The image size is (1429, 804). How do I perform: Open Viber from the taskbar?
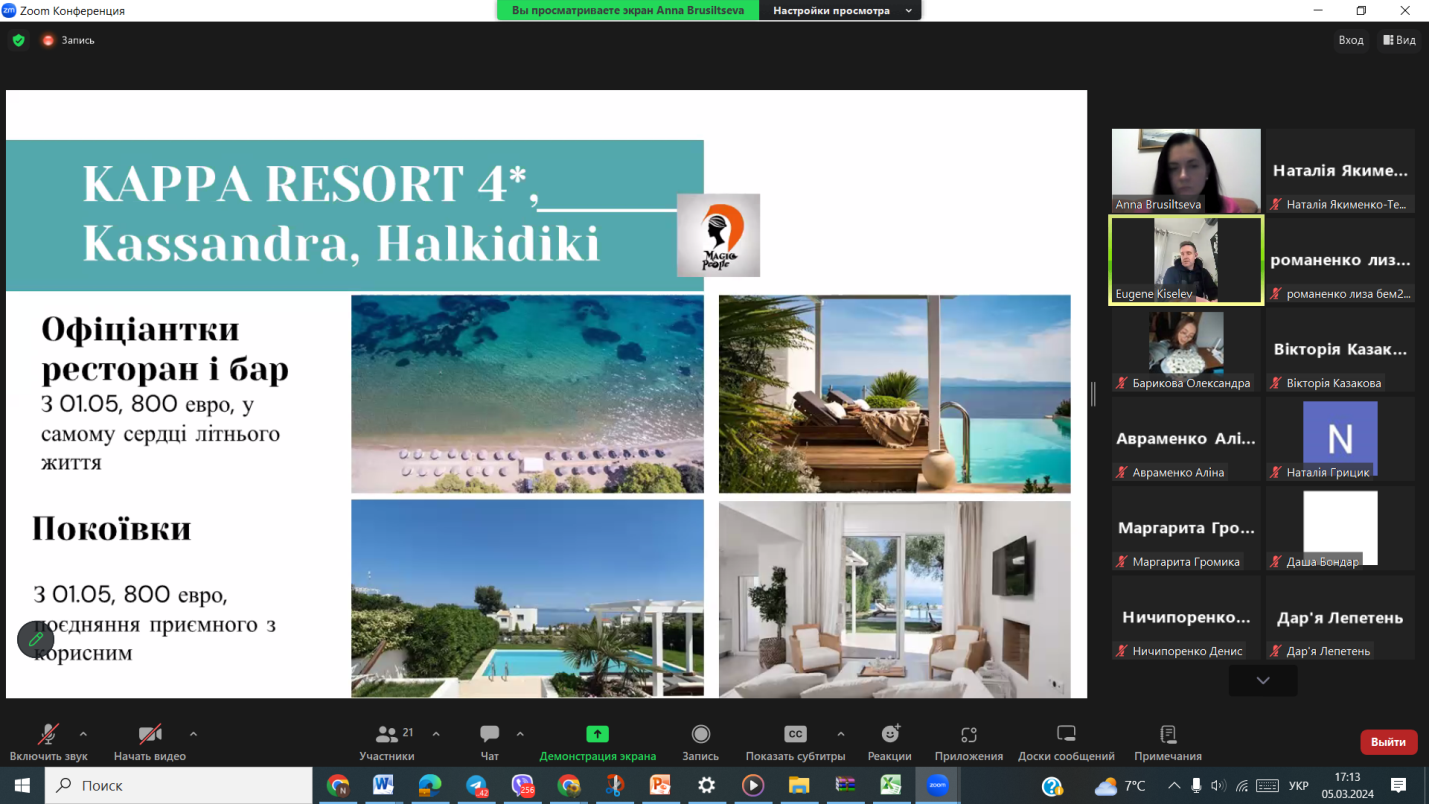(x=523, y=785)
